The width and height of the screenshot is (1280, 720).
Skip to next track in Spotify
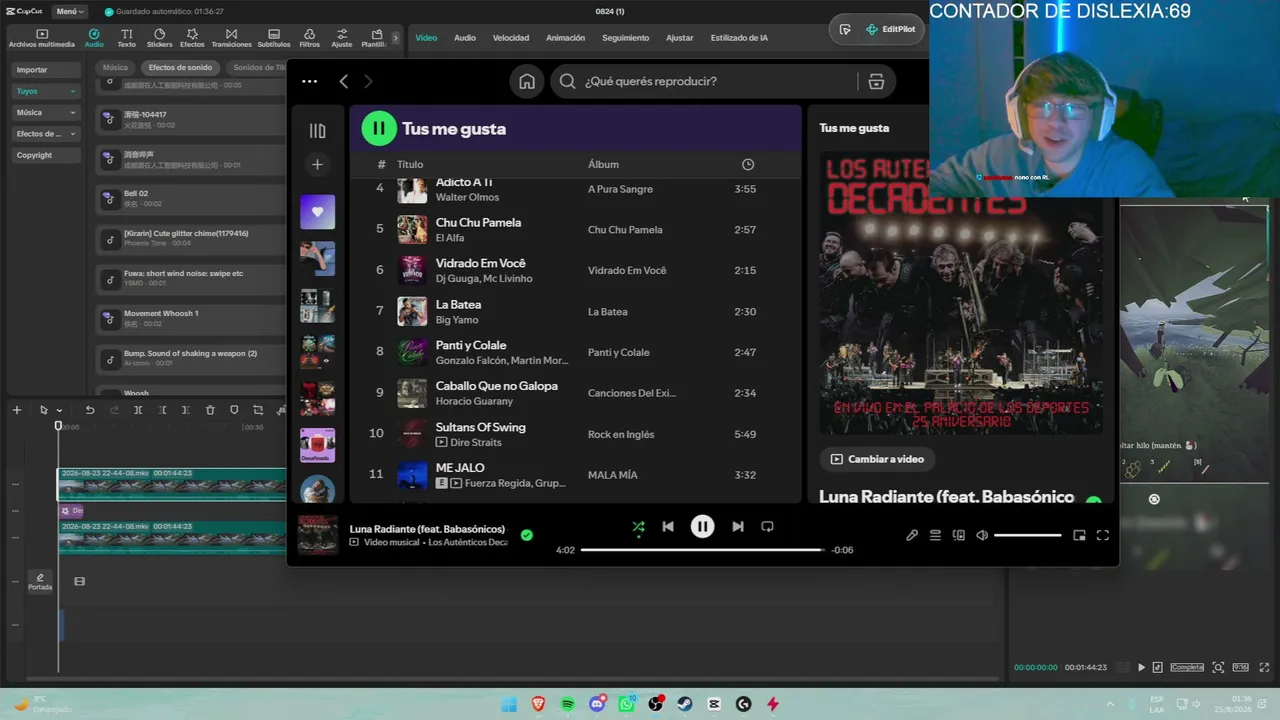click(737, 526)
